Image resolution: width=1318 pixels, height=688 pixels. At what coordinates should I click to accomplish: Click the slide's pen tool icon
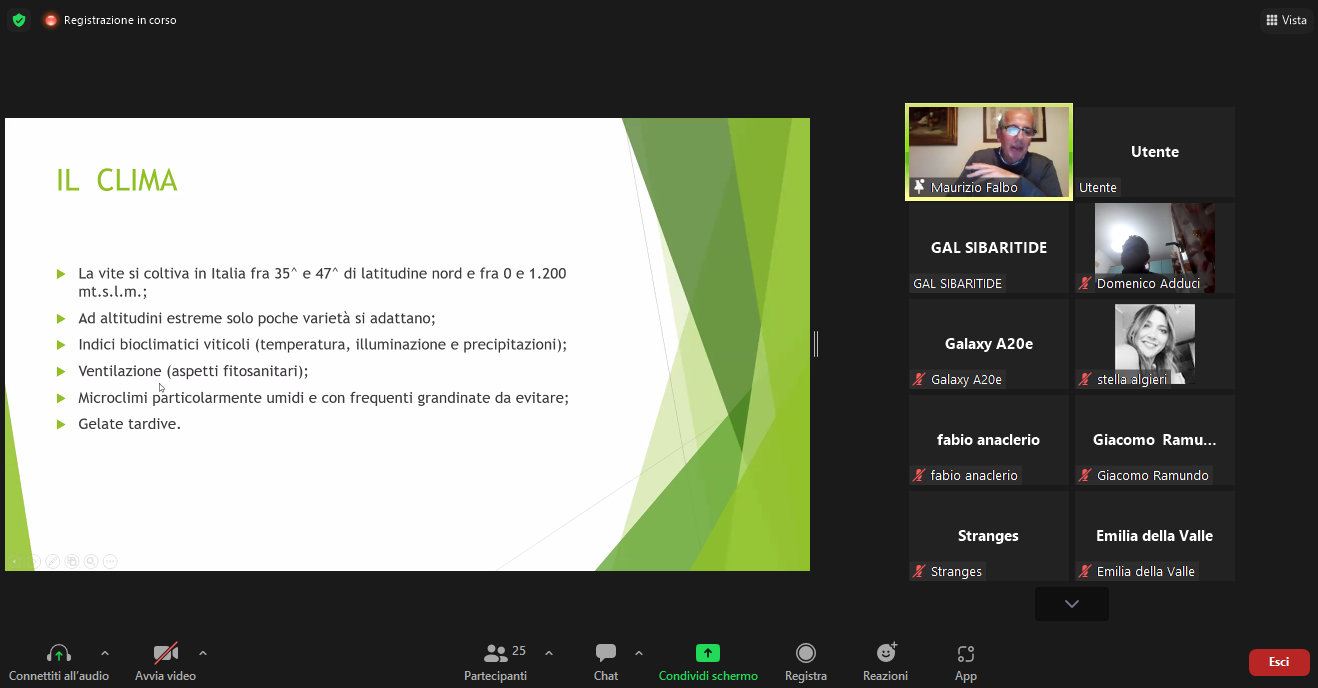tap(52, 561)
